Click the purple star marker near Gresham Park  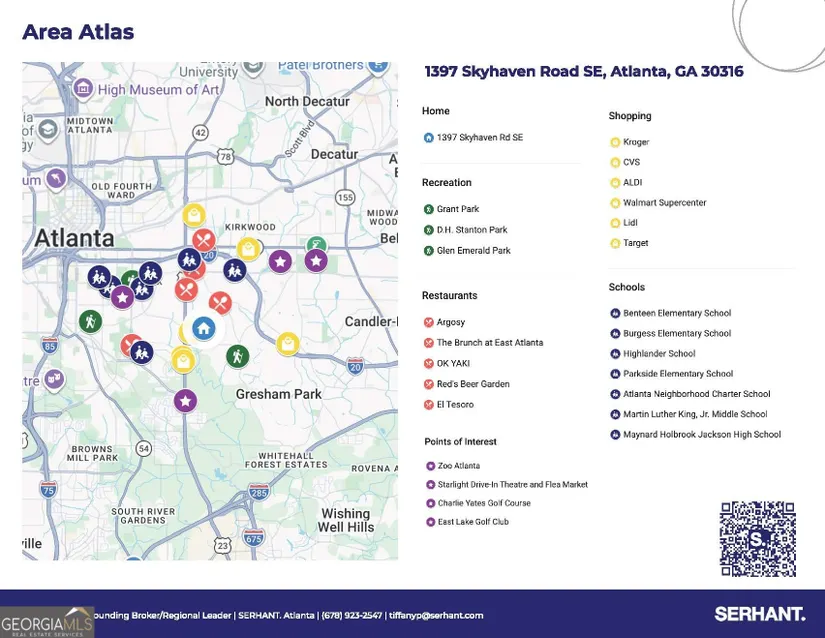(185, 401)
